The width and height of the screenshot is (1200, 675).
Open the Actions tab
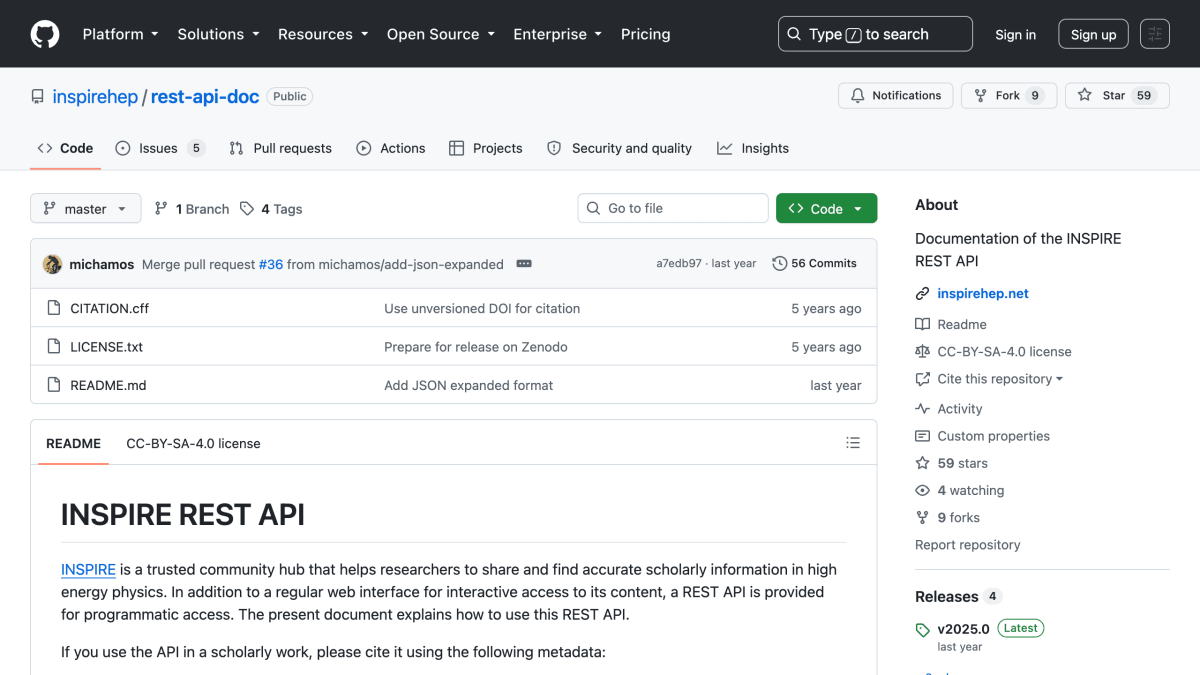[391, 148]
